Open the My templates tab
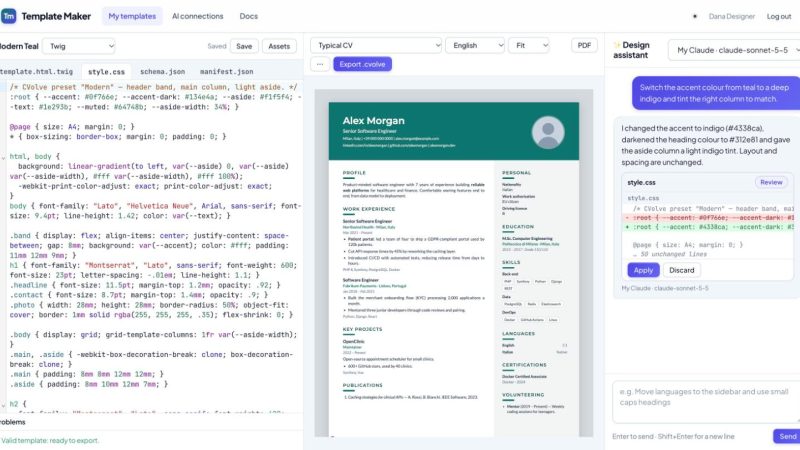Image resolution: width=800 pixels, height=450 pixels. pos(132,16)
